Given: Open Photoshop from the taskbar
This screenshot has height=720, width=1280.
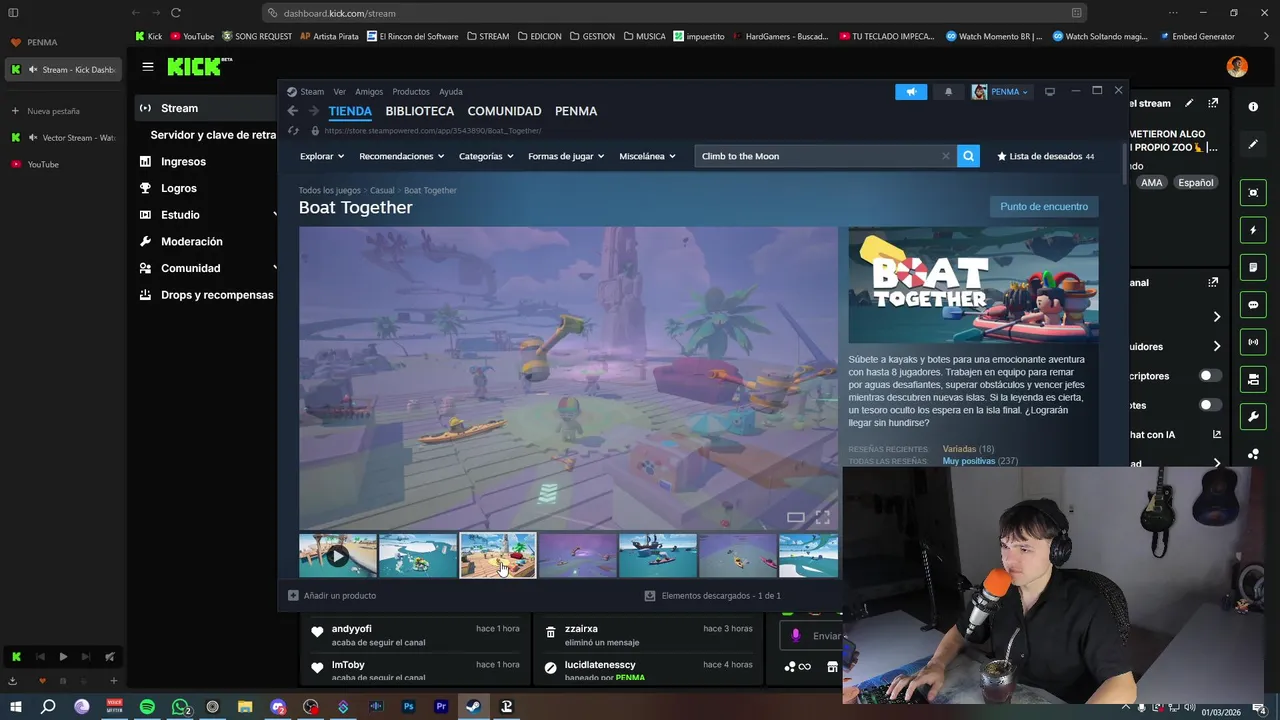Looking at the screenshot, I should coord(408,707).
